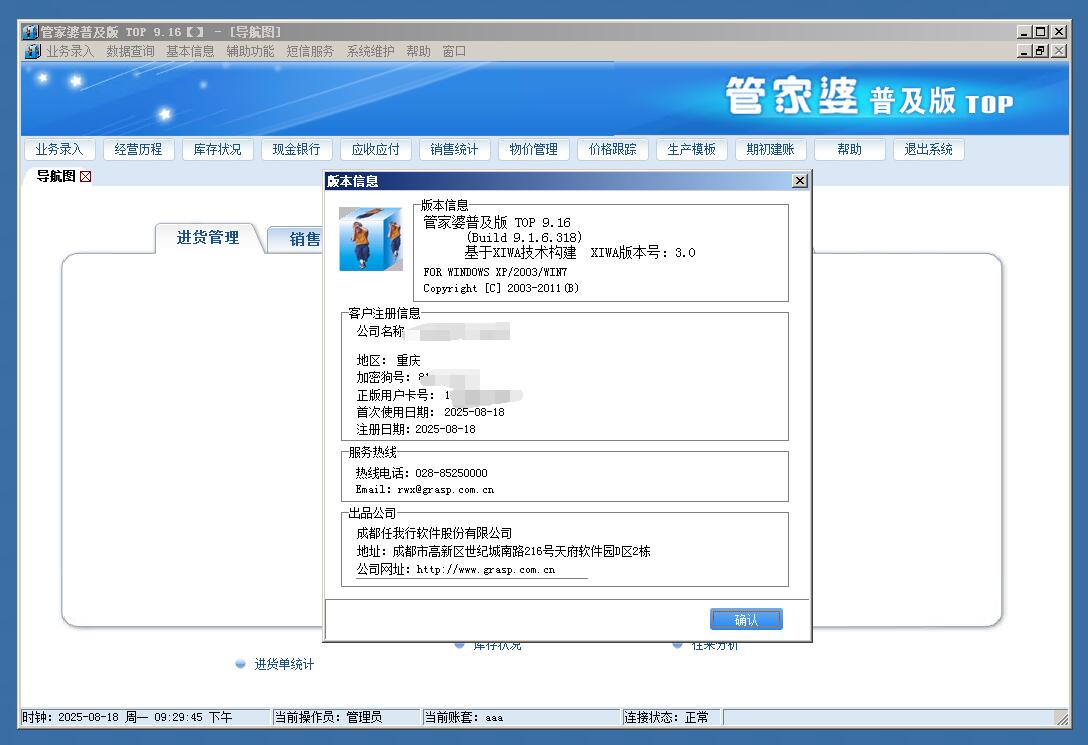Click the 热线电话 028-85250000 text
This screenshot has width=1088, height=745.
pyautogui.click(x=421, y=472)
